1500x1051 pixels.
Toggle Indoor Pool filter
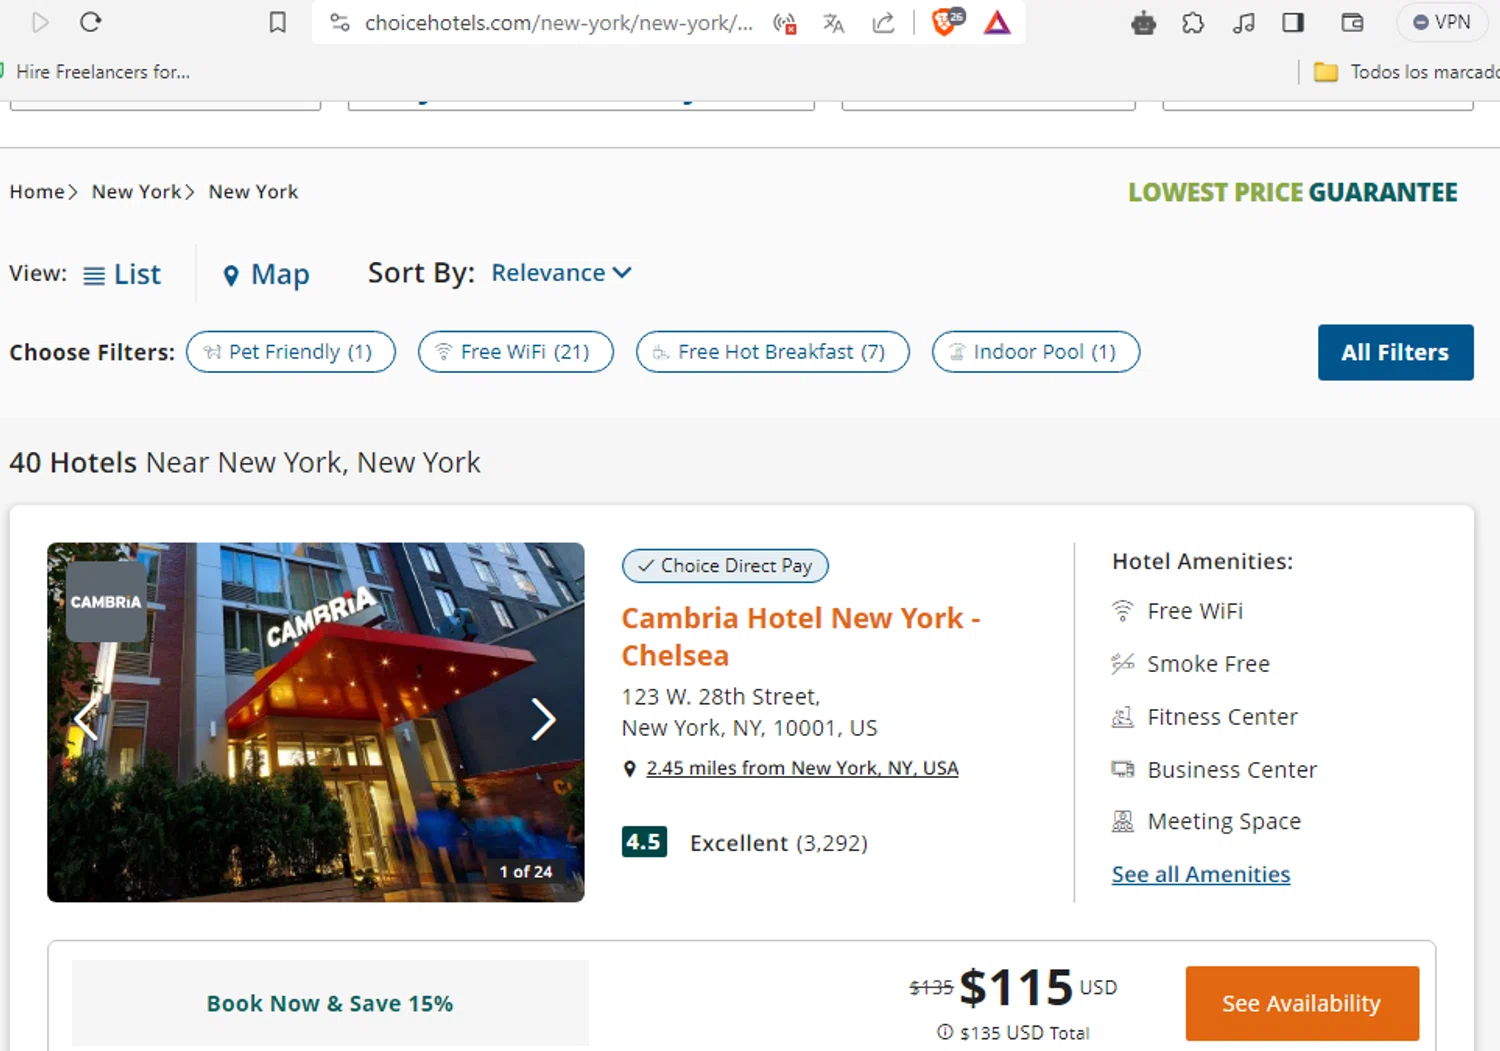1036,352
